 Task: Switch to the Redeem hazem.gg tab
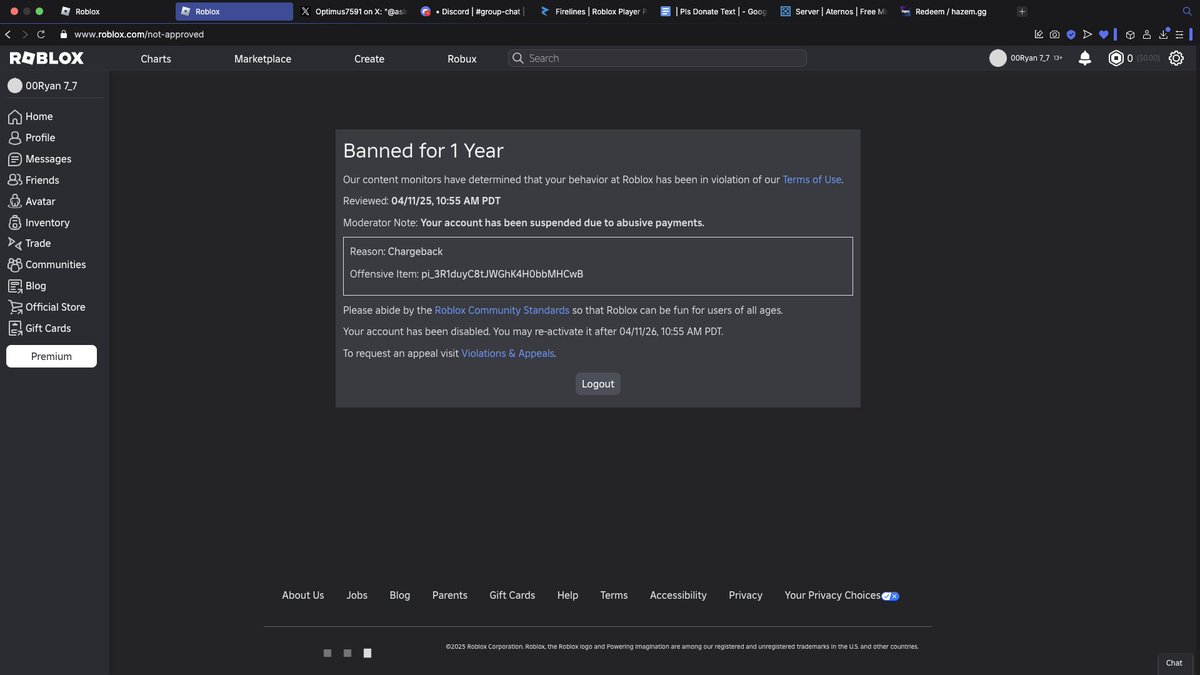[952, 11]
